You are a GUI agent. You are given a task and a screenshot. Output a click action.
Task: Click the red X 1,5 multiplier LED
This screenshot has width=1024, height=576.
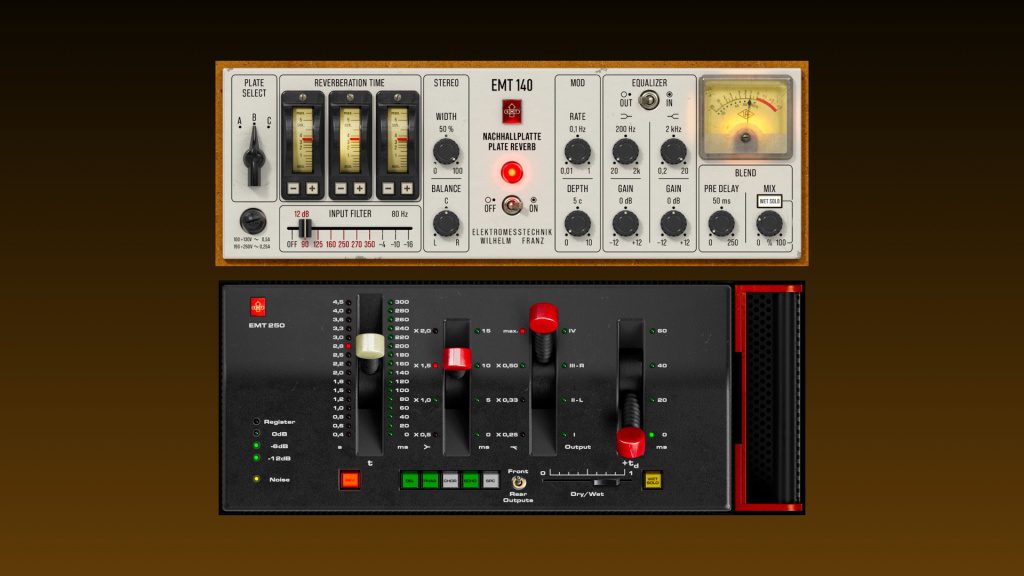(436, 366)
